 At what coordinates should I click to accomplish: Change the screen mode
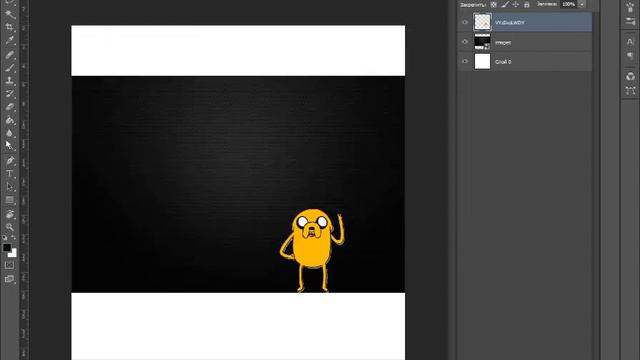point(9,279)
